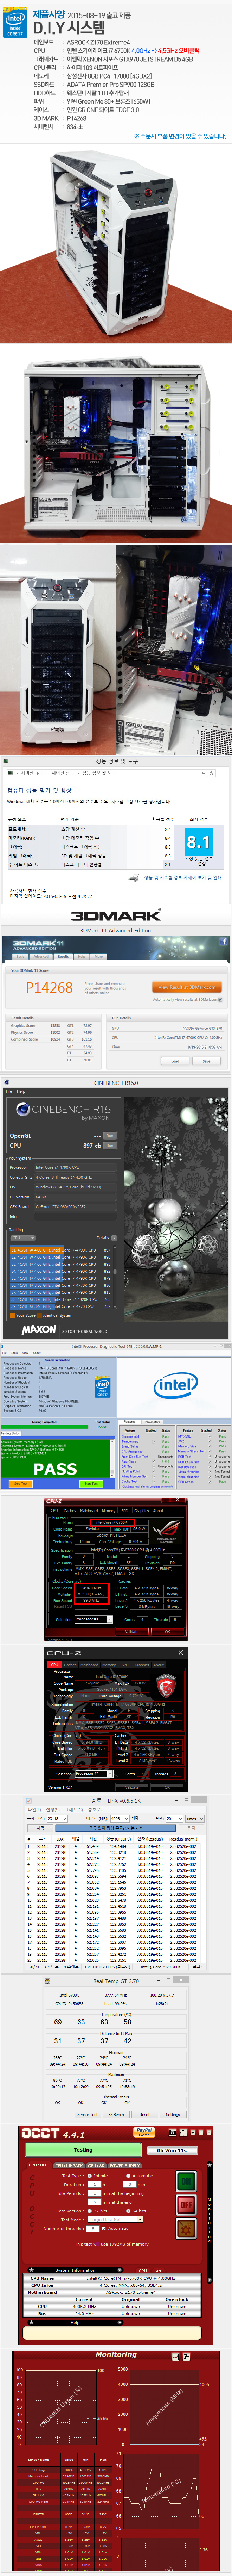Click View Result at 3DMark.com button
The height and width of the screenshot is (2576, 232).
[187, 987]
